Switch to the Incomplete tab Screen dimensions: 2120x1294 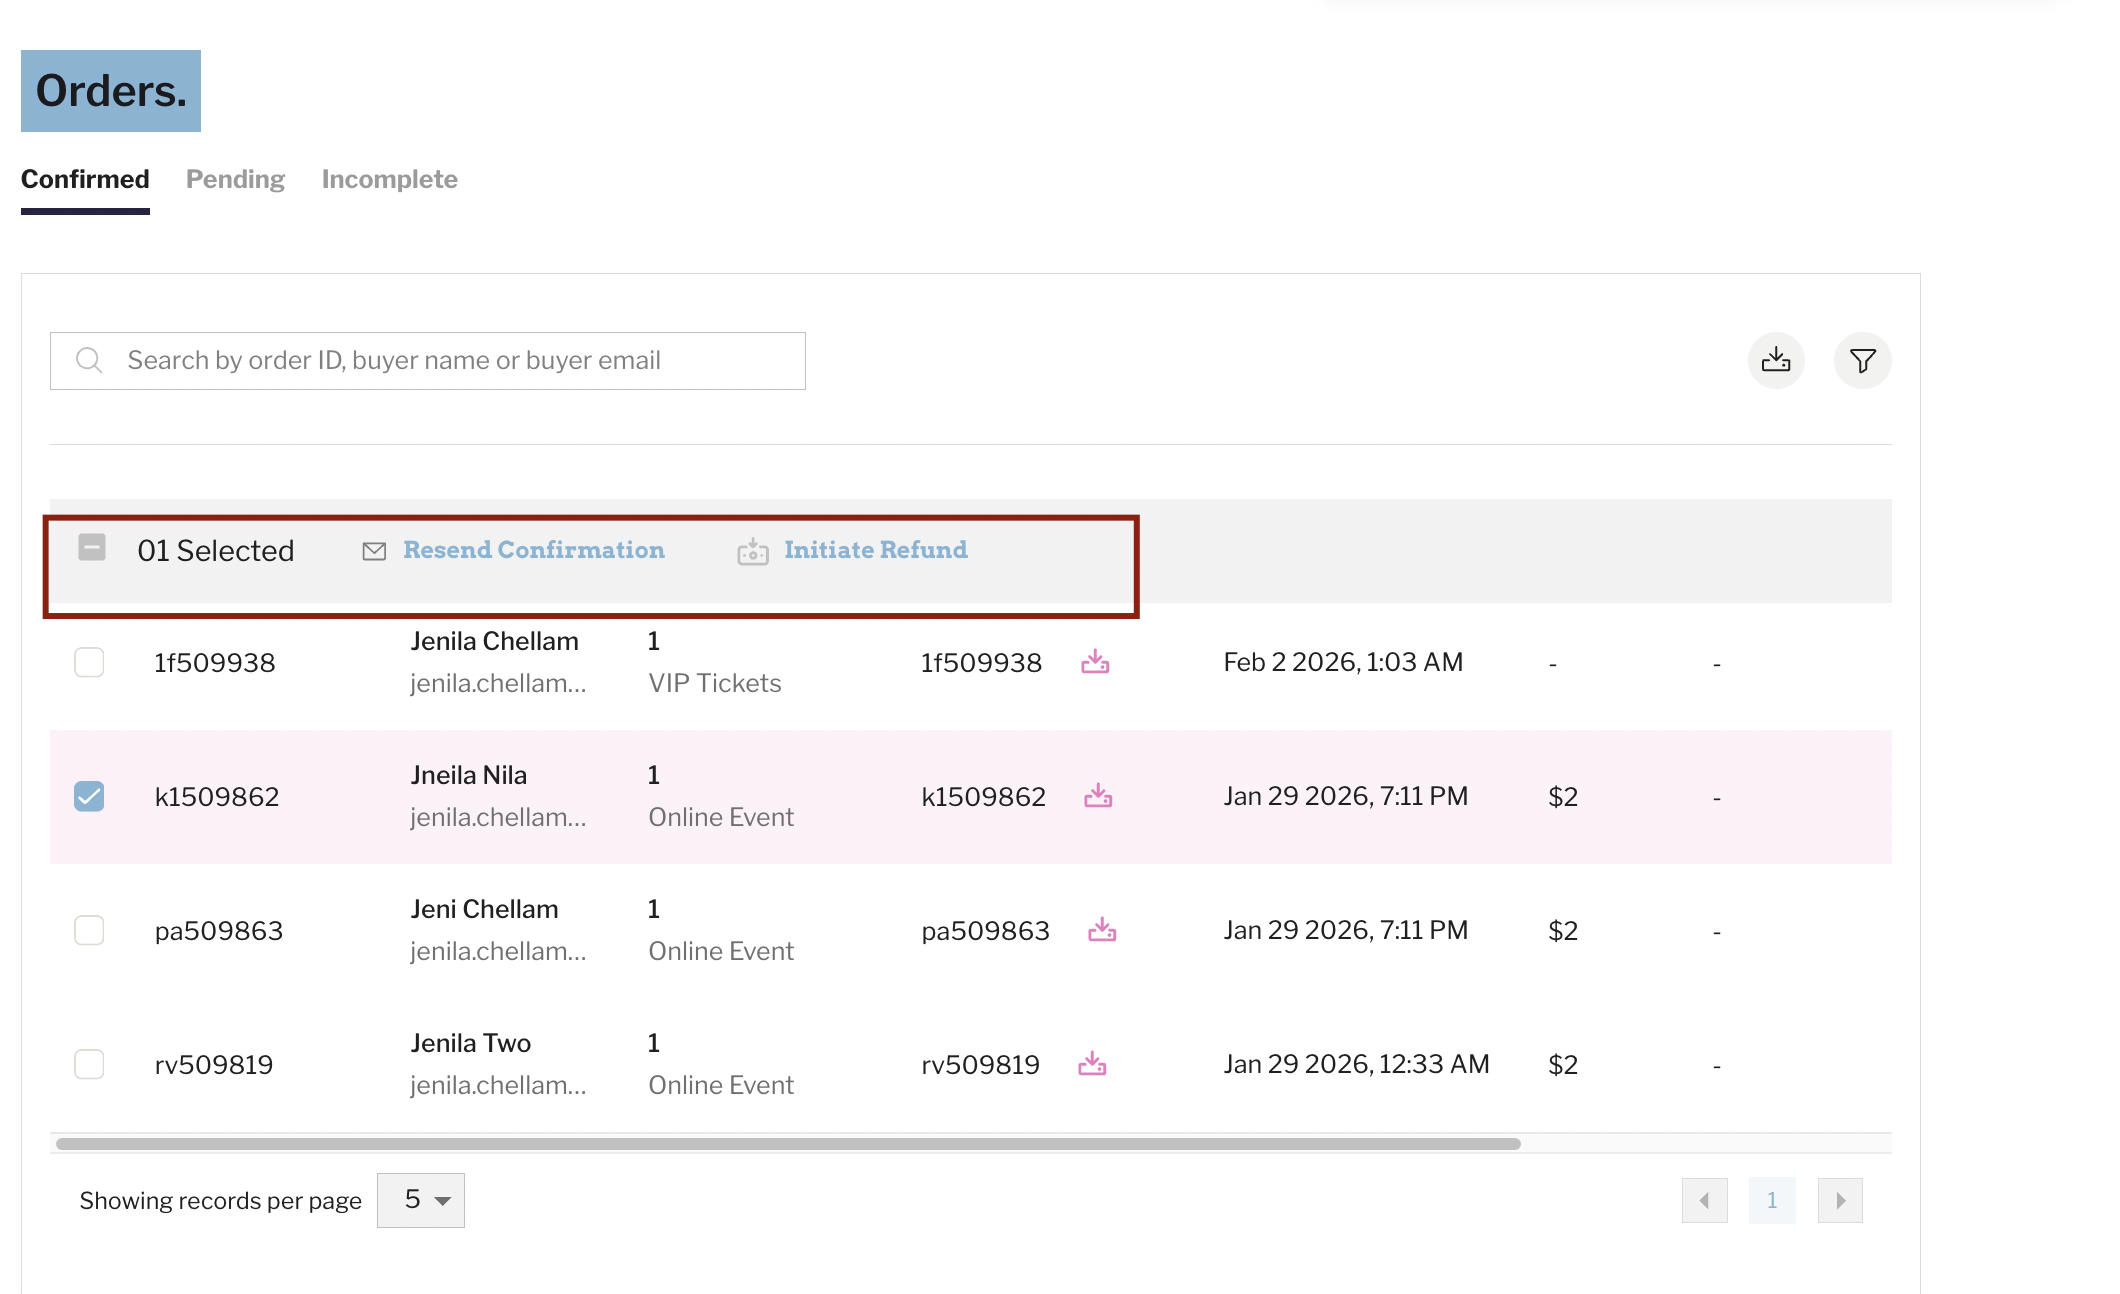(389, 179)
